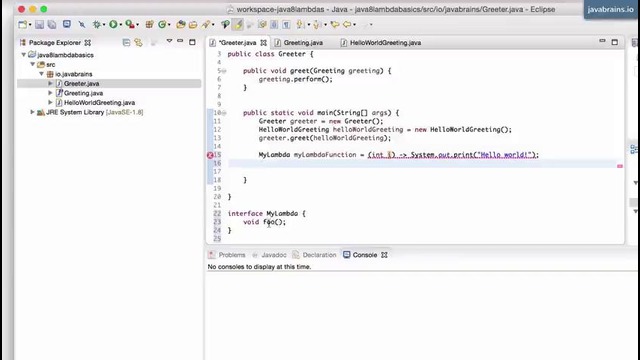Close the Greeter.java editor tab
The width and height of the screenshot is (640, 360).
264,42
